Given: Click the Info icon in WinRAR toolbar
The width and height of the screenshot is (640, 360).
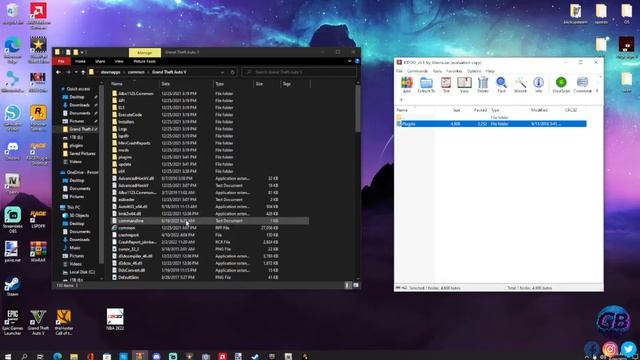Looking at the screenshot, I should coord(538,84).
